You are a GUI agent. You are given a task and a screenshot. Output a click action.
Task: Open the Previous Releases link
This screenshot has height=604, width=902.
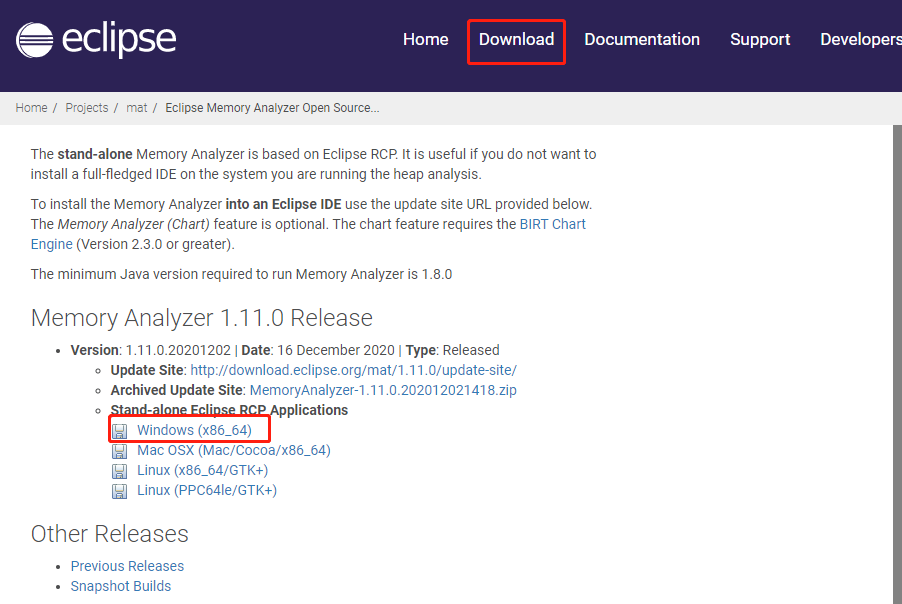pyautogui.click(x=127, y=566)
